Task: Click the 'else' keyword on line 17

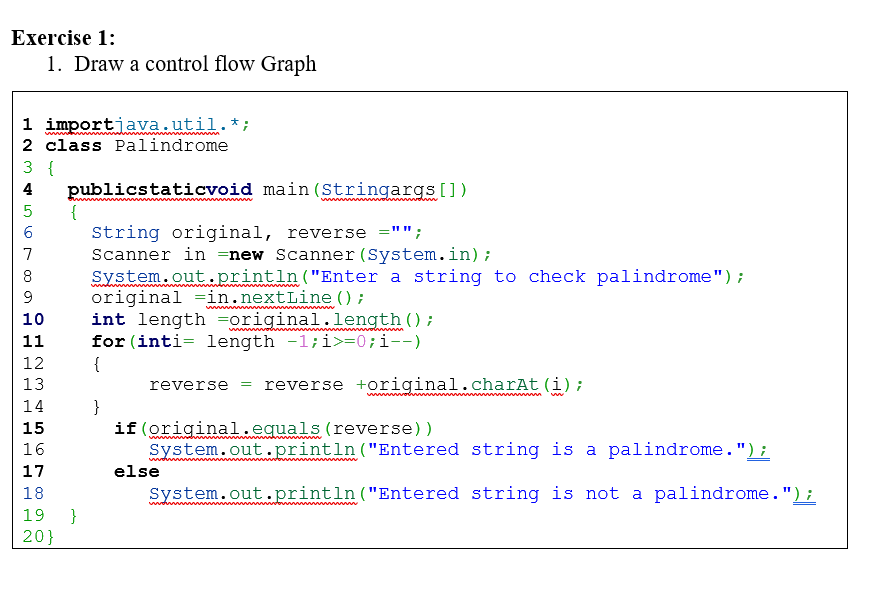Action: 137,471
